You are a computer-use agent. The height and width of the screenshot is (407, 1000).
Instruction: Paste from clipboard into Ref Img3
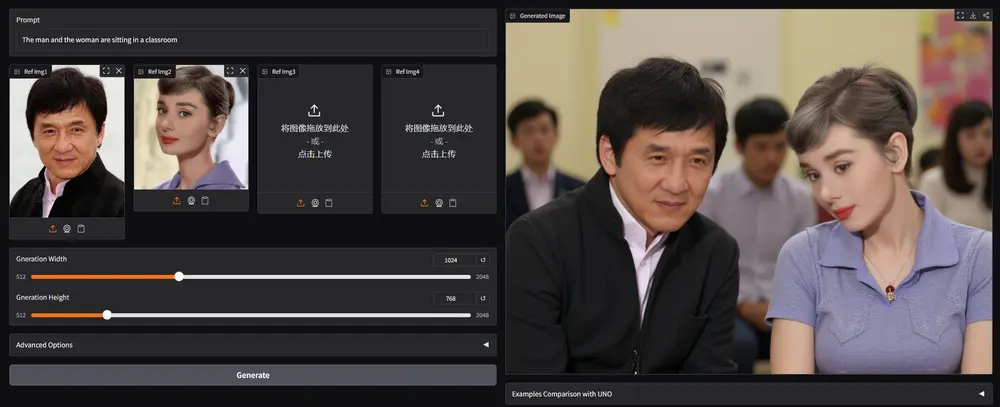click(328, 203)
